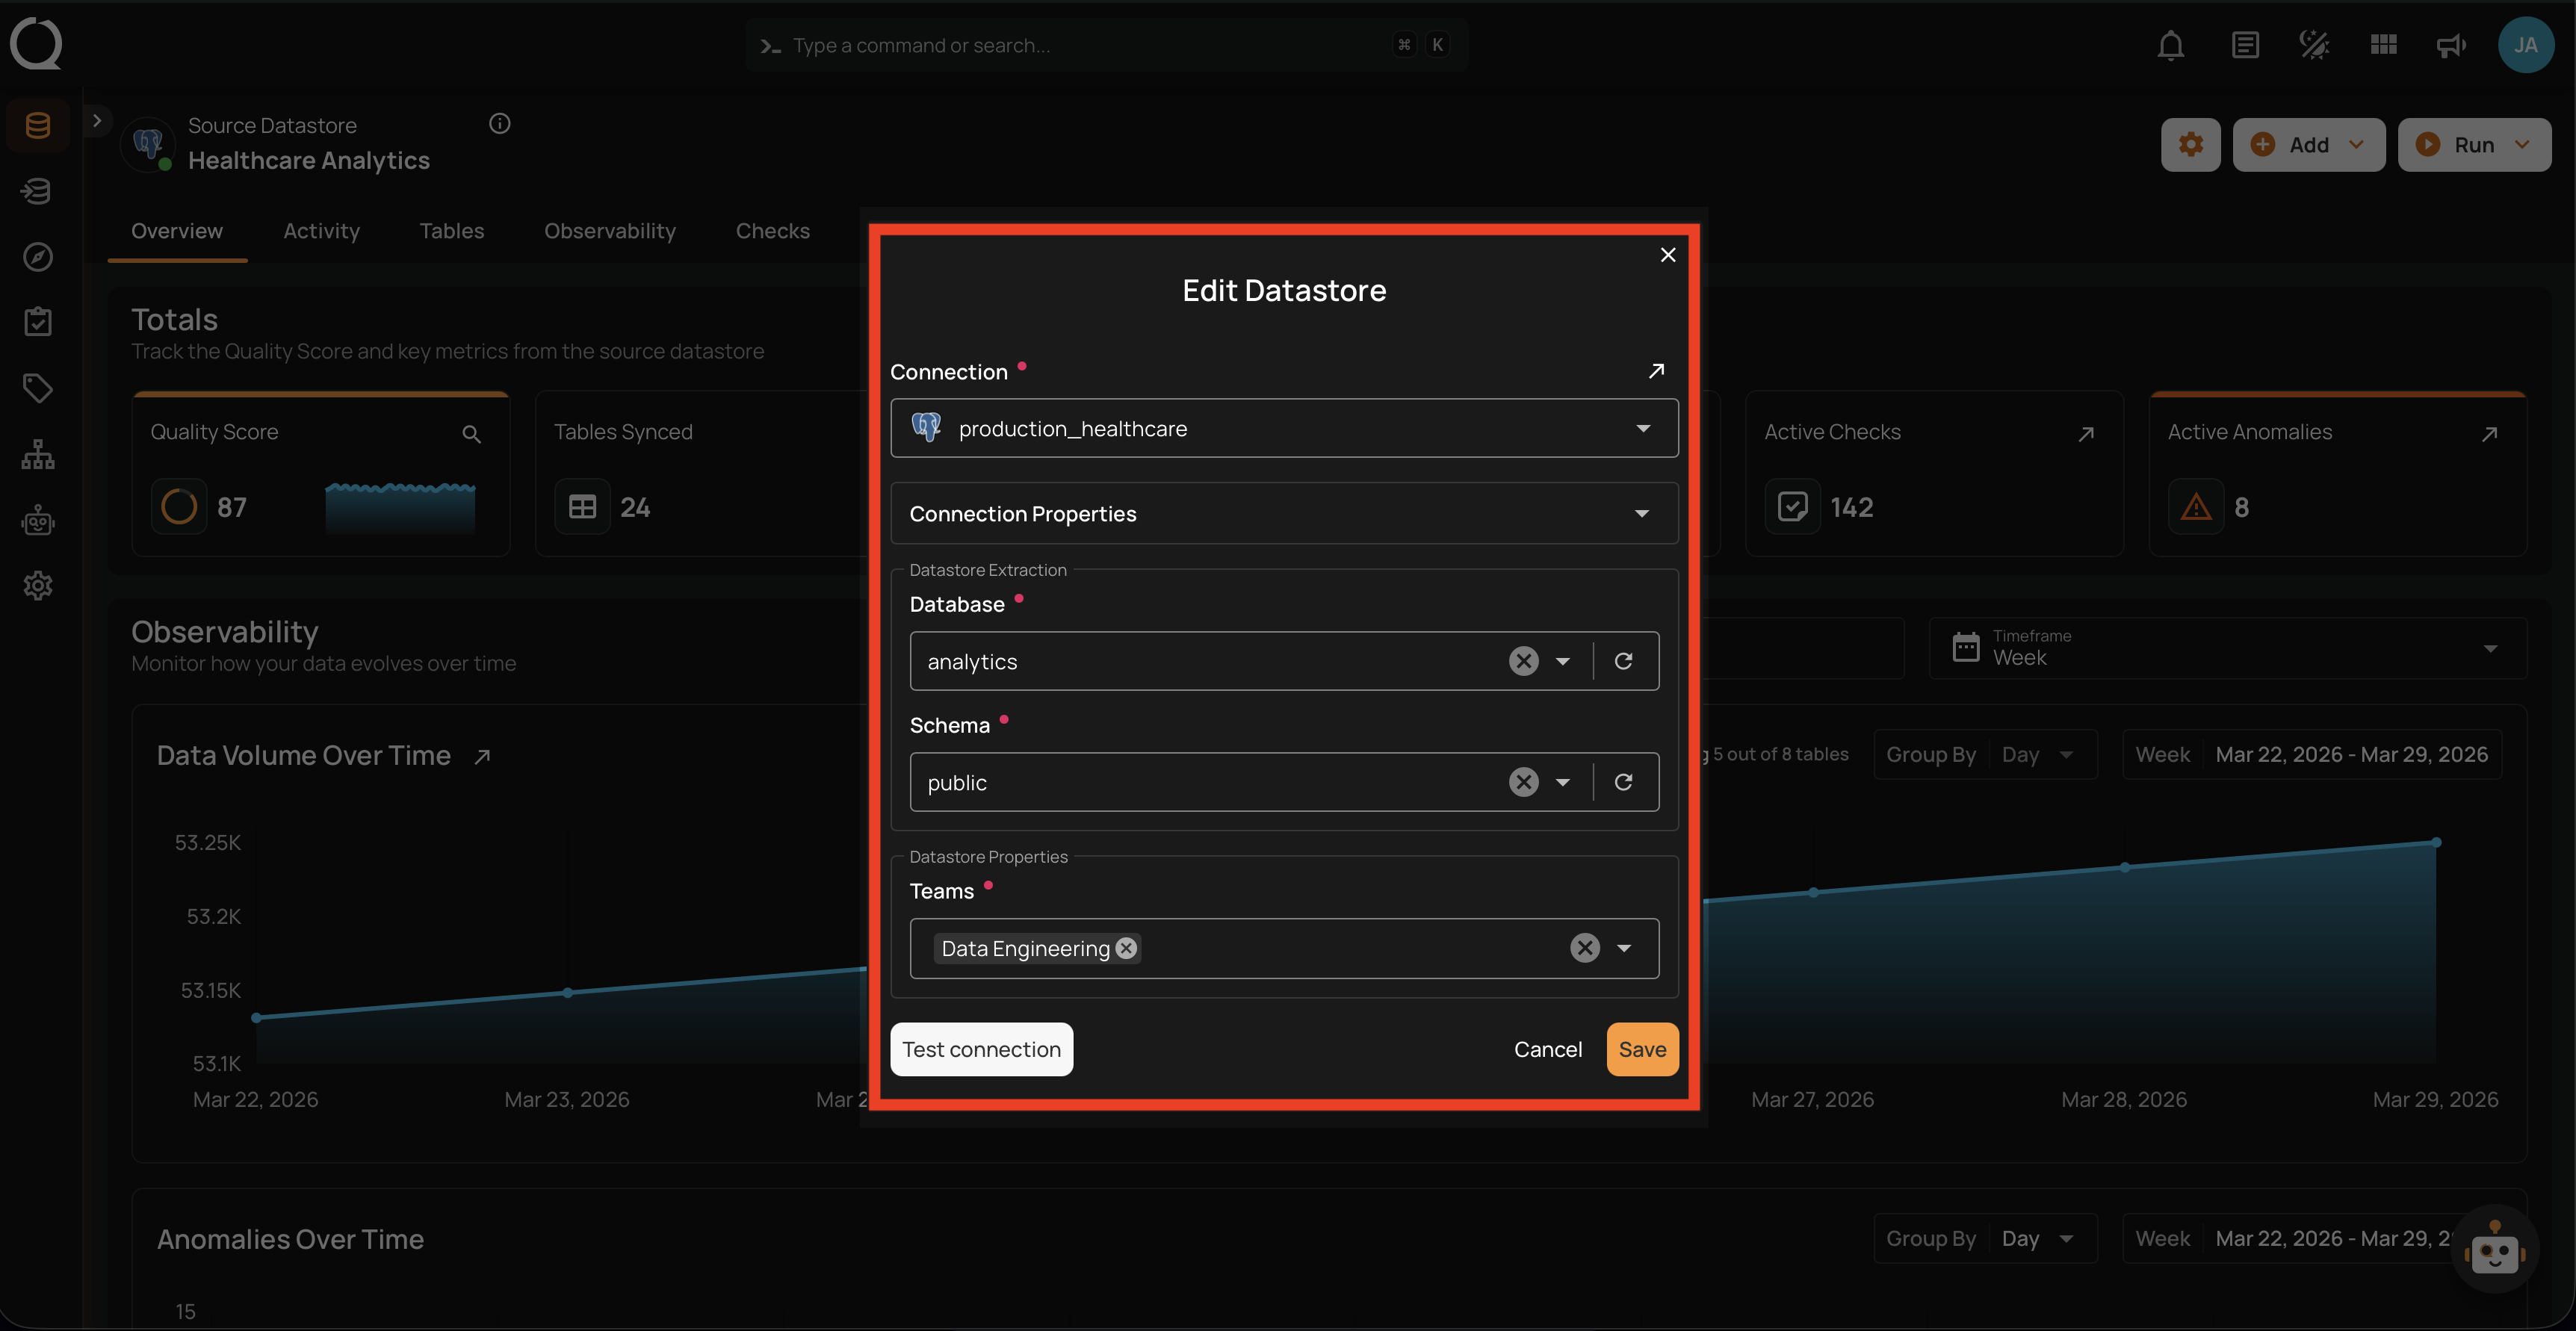Open the datastore settings gear button

point(2190,145)
